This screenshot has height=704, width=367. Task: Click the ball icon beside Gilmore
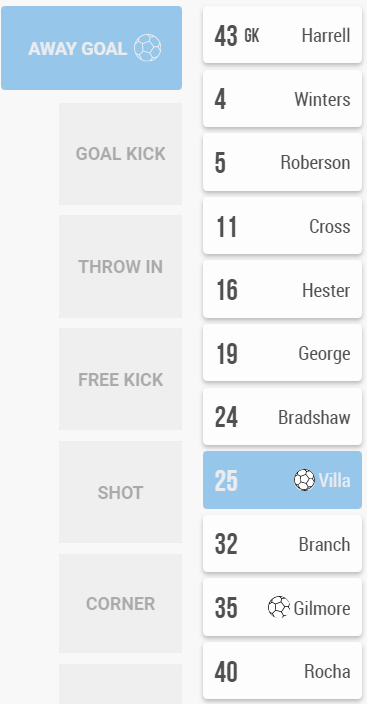point(279,607)
